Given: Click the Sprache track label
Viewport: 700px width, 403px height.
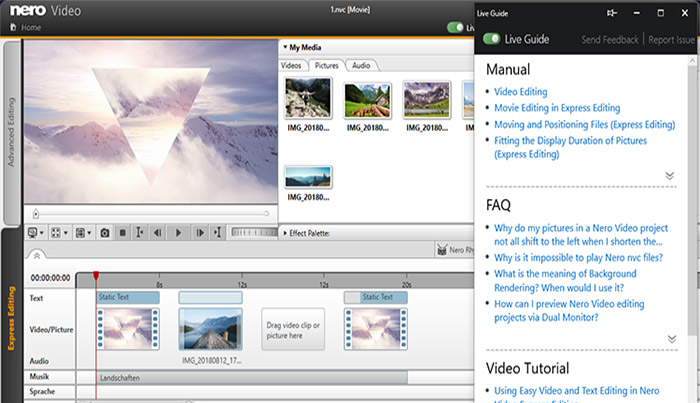Looking at the screenshot, I should click(x=42, y=391).
